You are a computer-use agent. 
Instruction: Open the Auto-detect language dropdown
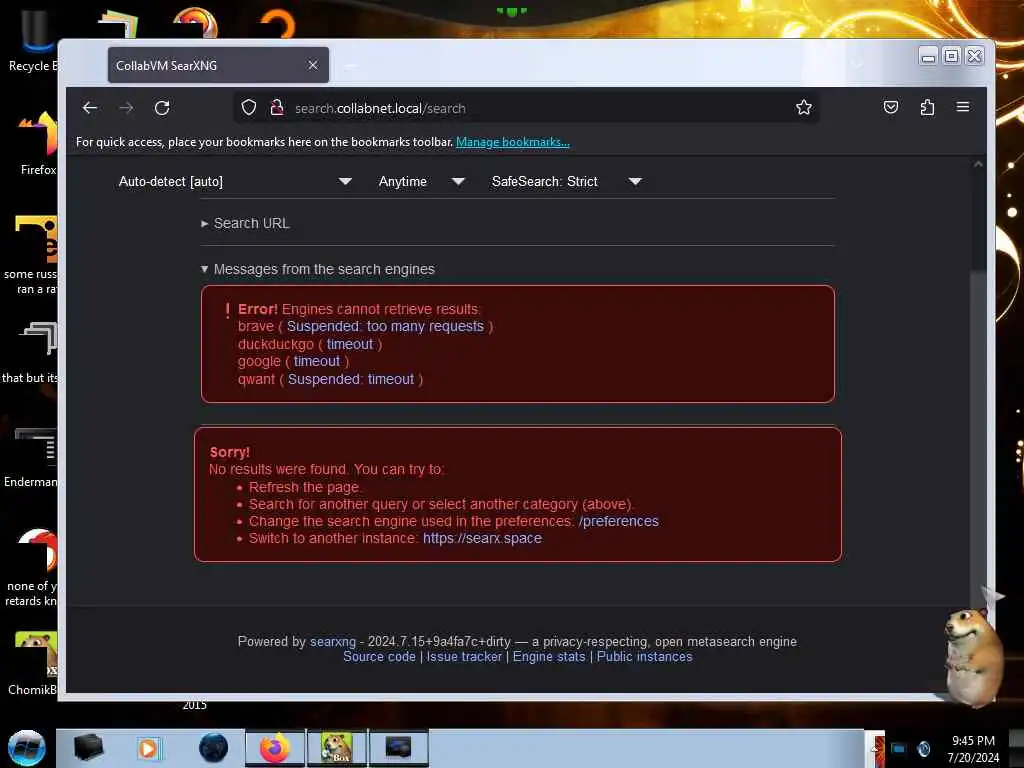tap(235, 182)
